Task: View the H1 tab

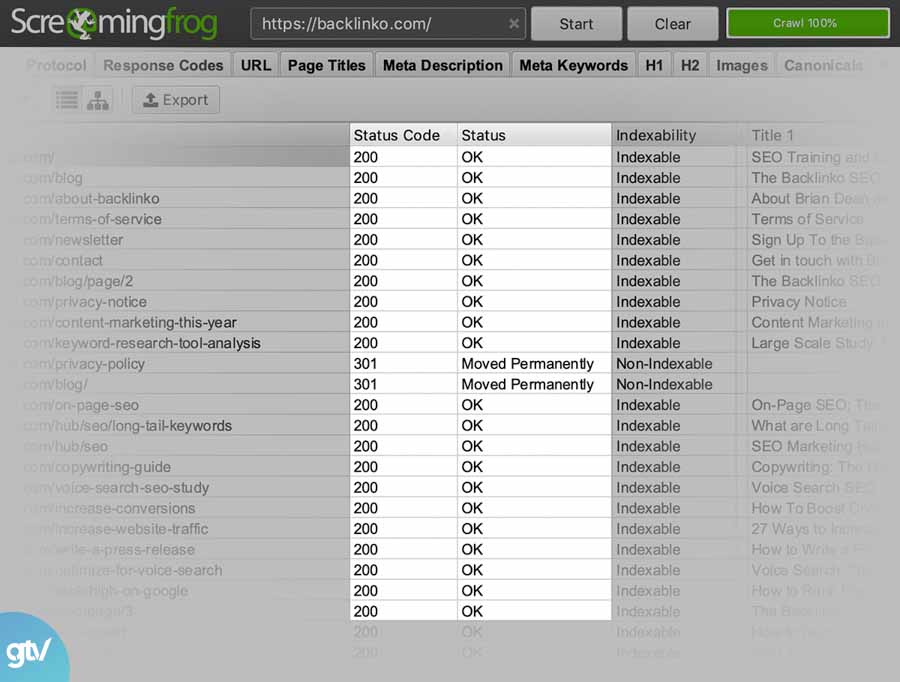Action: click(x=653, y=64)
